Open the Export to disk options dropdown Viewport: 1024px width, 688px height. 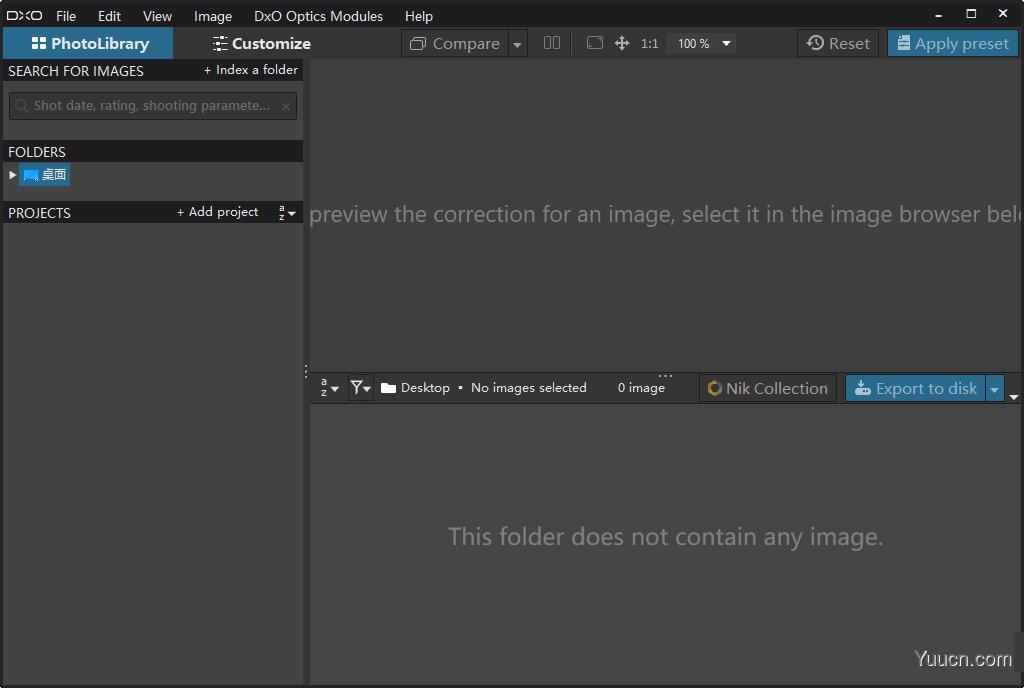[995, 388]
